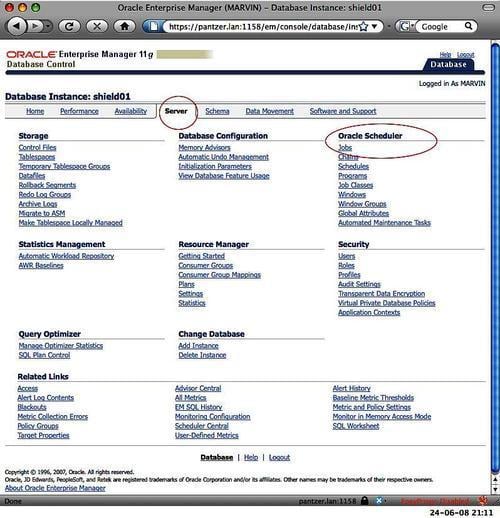Open the Window Groups link

click(x=362, y=204)
